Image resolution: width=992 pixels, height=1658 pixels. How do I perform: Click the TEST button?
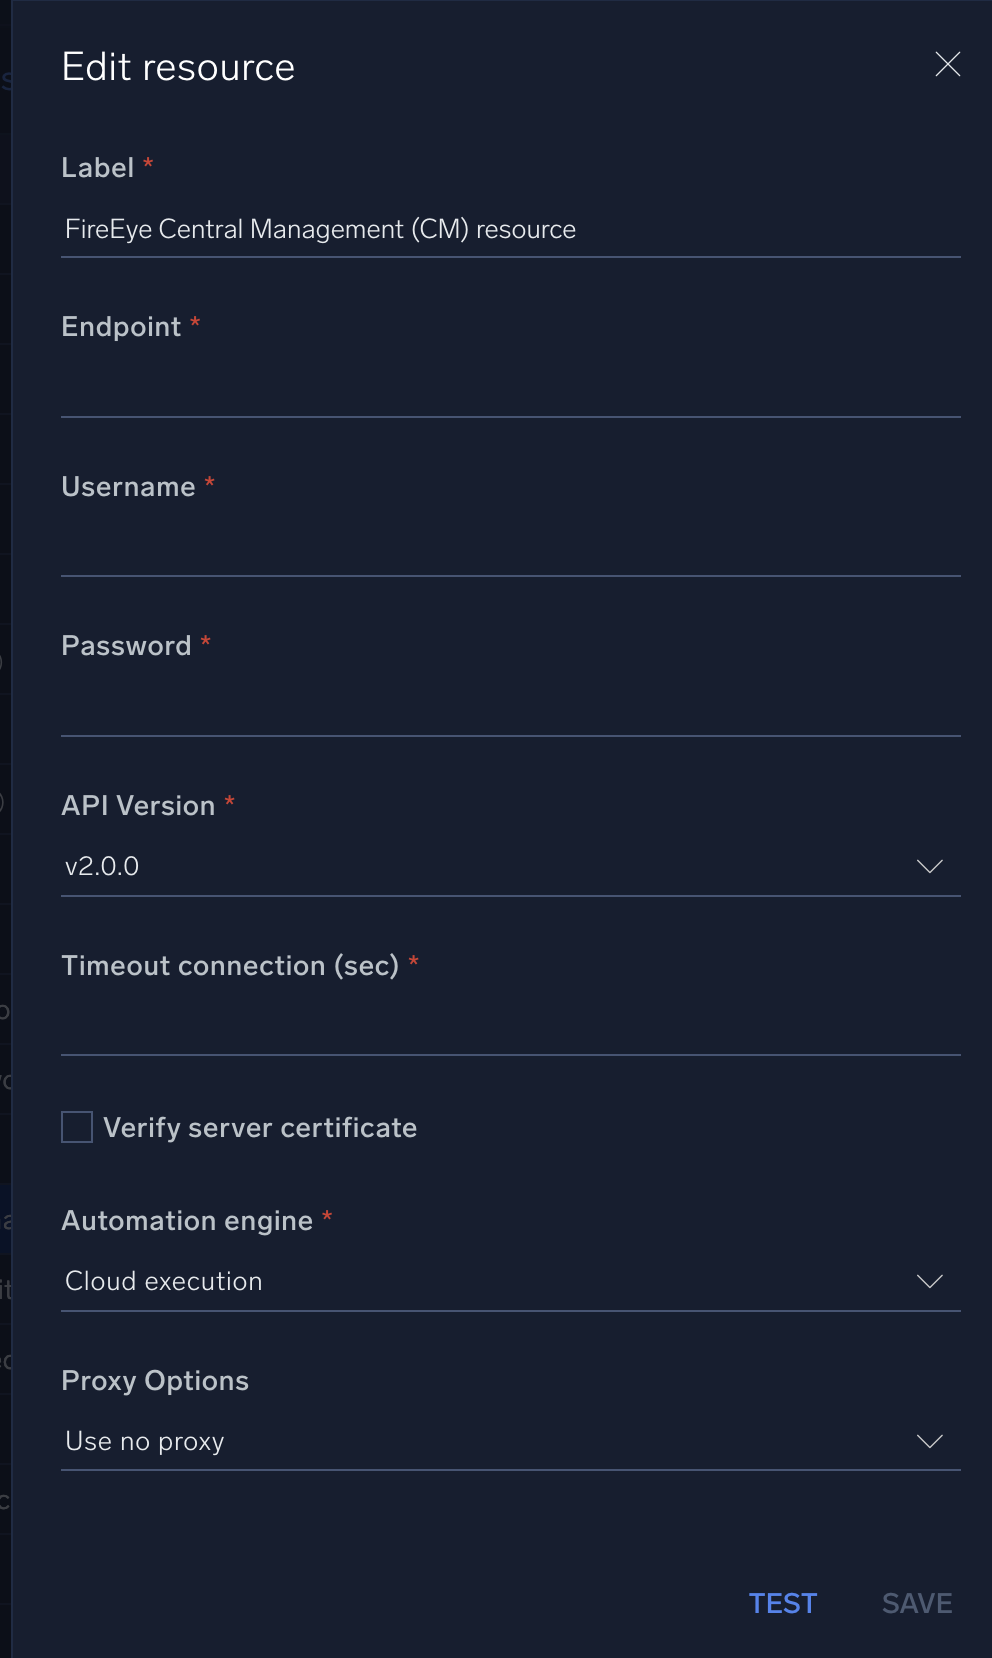coord(782,1602)
